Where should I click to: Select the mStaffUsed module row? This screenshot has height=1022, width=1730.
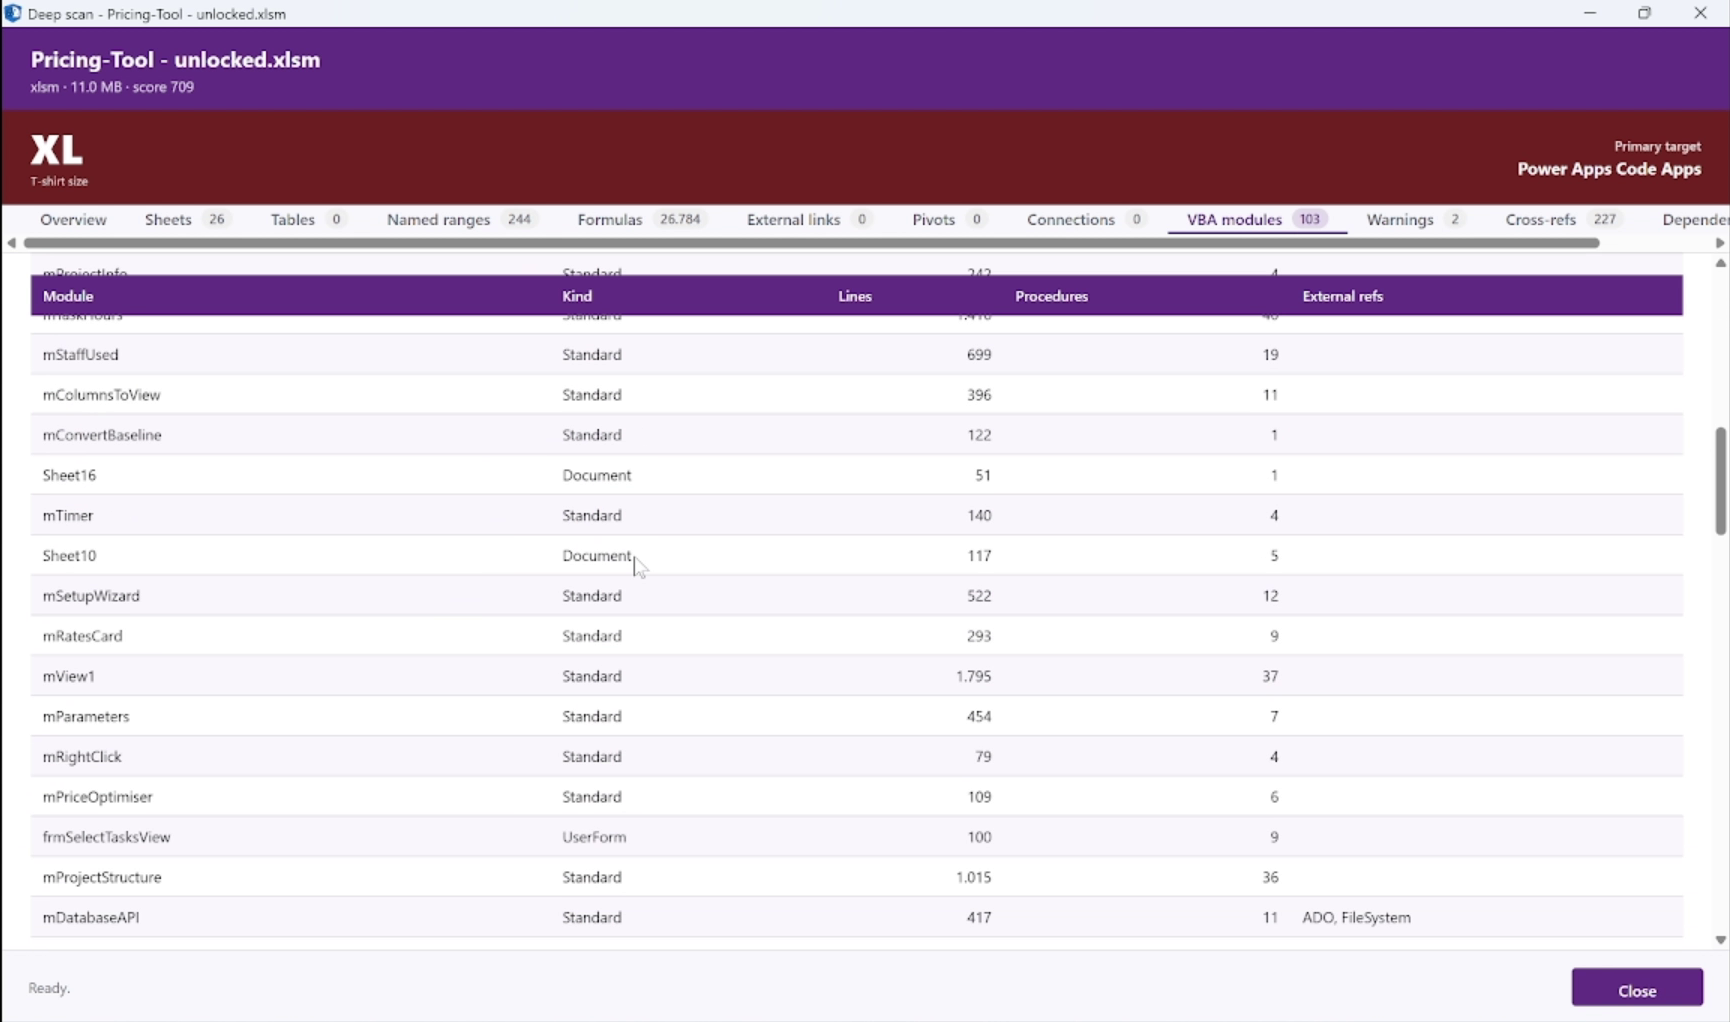pyautogui.click(x=856, y=354)
